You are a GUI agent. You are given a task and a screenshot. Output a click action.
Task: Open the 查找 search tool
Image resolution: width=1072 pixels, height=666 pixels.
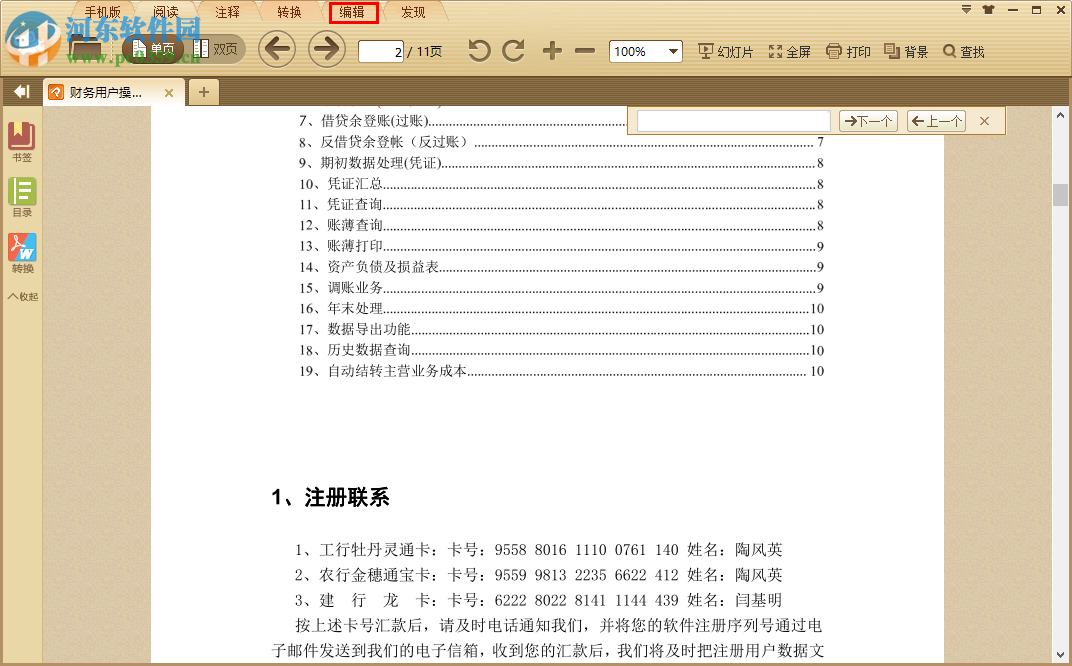(963, 51)
